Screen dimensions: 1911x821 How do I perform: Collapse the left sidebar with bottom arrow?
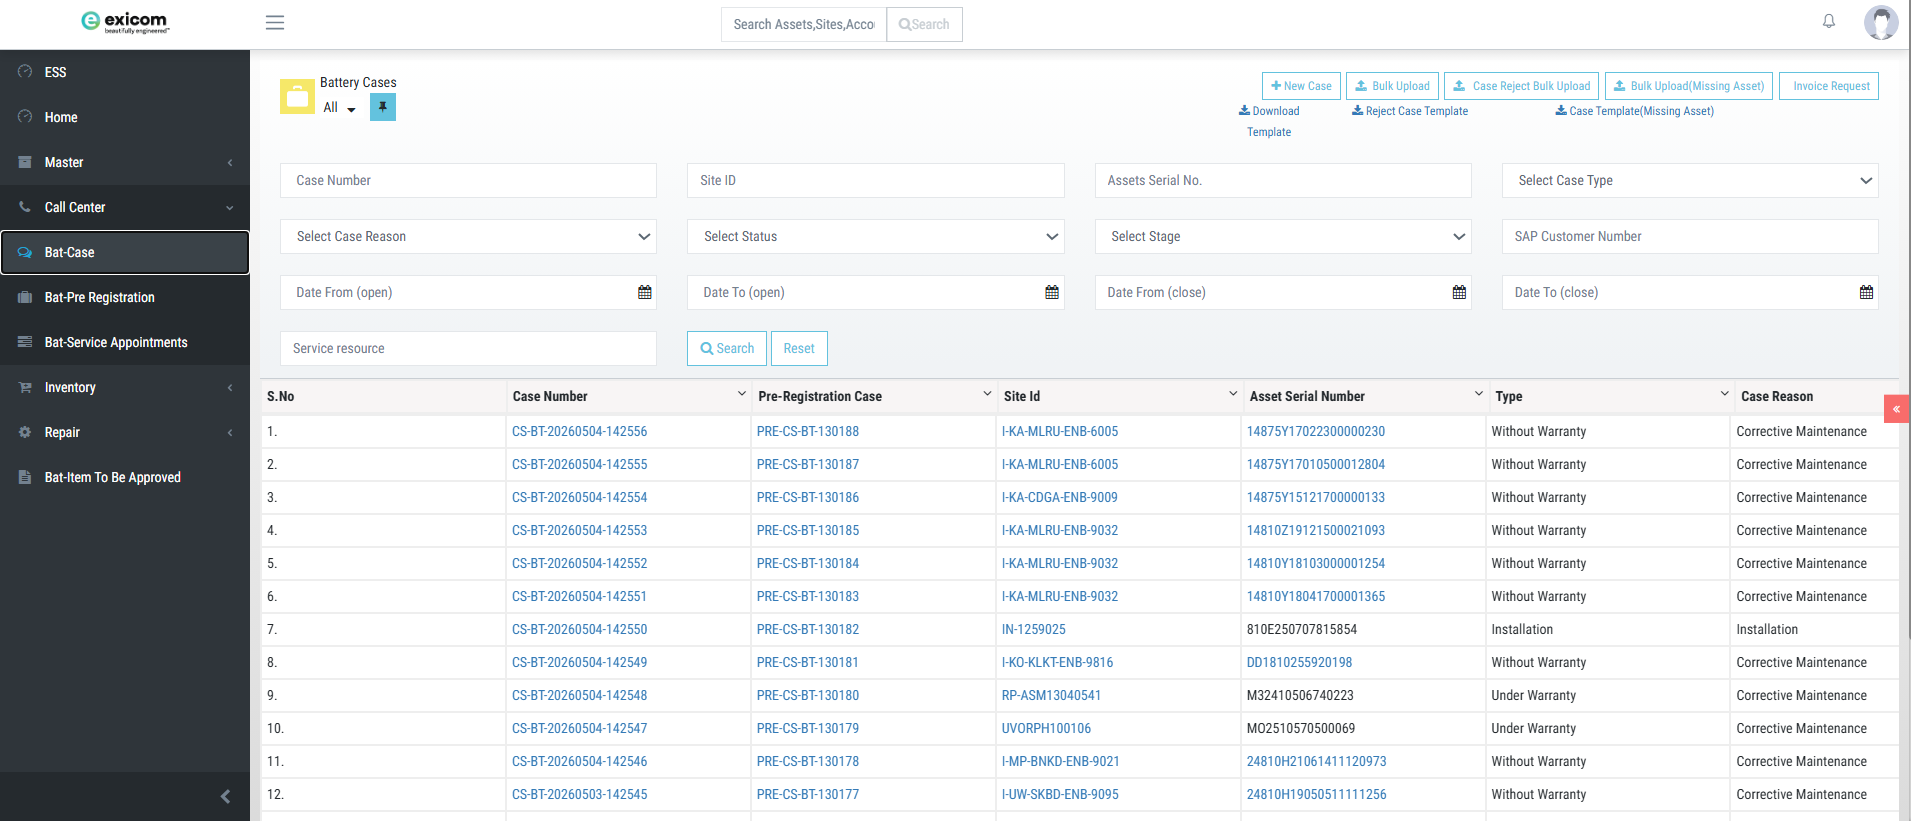coord(225,796)
